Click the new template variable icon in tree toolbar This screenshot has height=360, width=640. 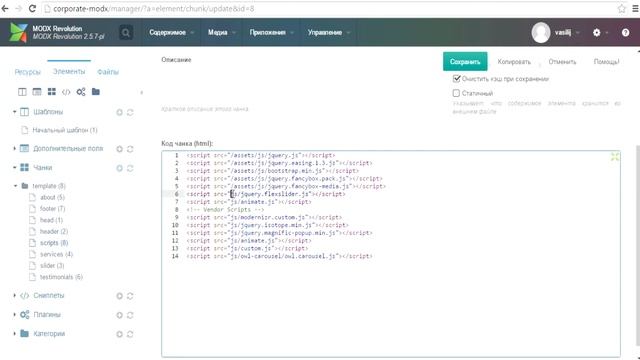click(37, 92)
